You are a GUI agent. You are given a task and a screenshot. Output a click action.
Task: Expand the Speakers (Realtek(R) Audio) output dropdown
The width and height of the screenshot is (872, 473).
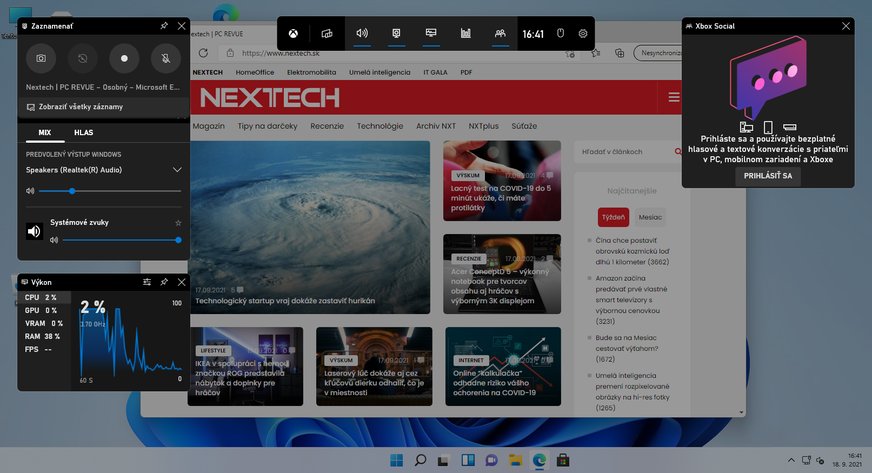[177, 170]
